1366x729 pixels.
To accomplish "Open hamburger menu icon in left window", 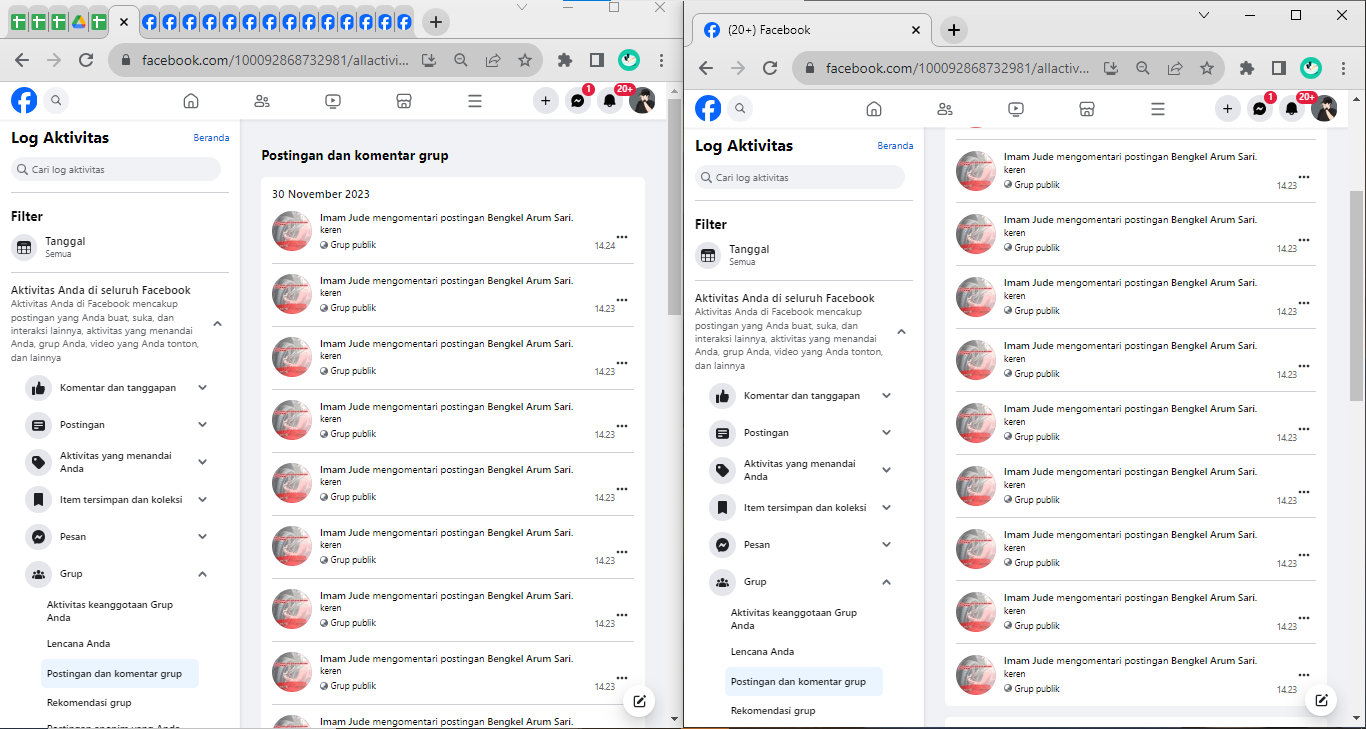I will click(x=475, y=100).
